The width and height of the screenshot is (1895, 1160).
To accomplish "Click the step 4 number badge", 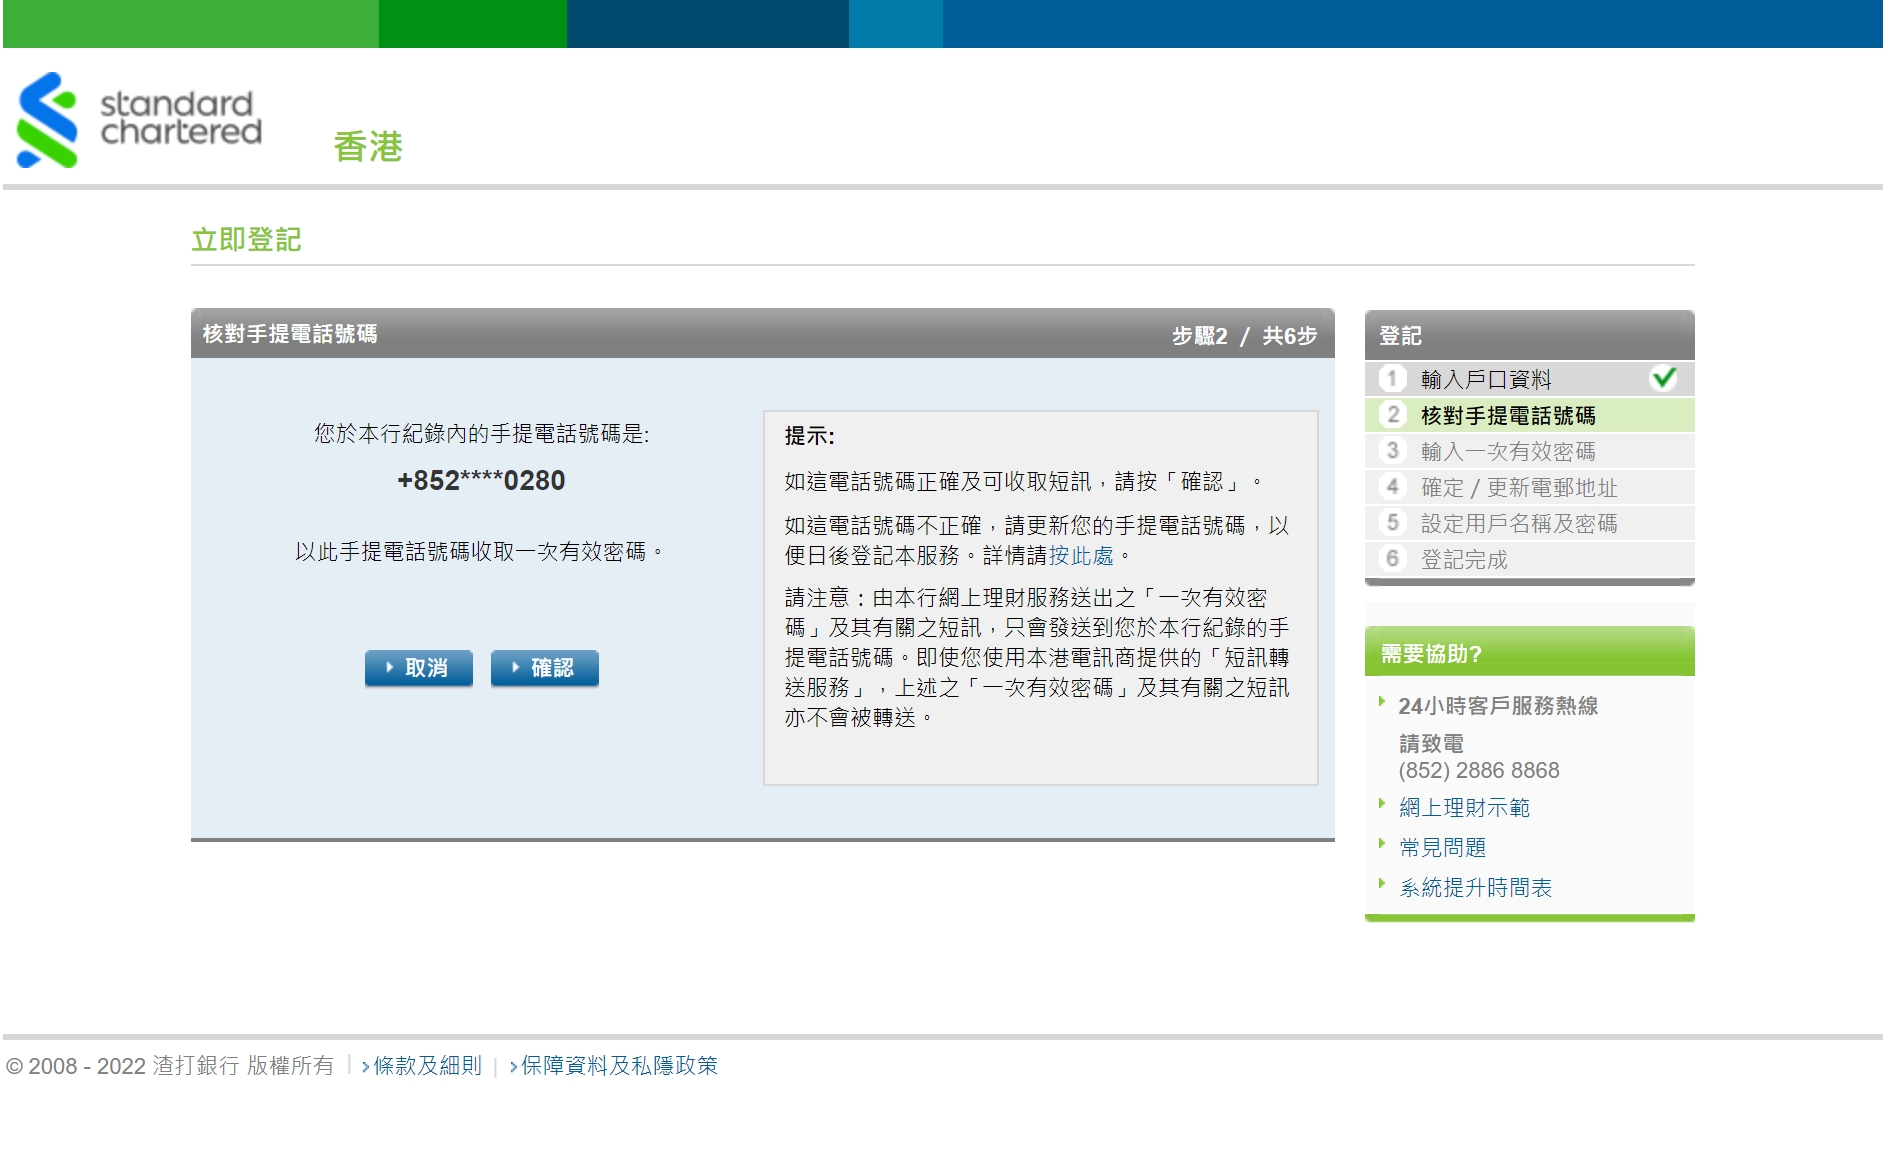I will (x=1392, y=487).
